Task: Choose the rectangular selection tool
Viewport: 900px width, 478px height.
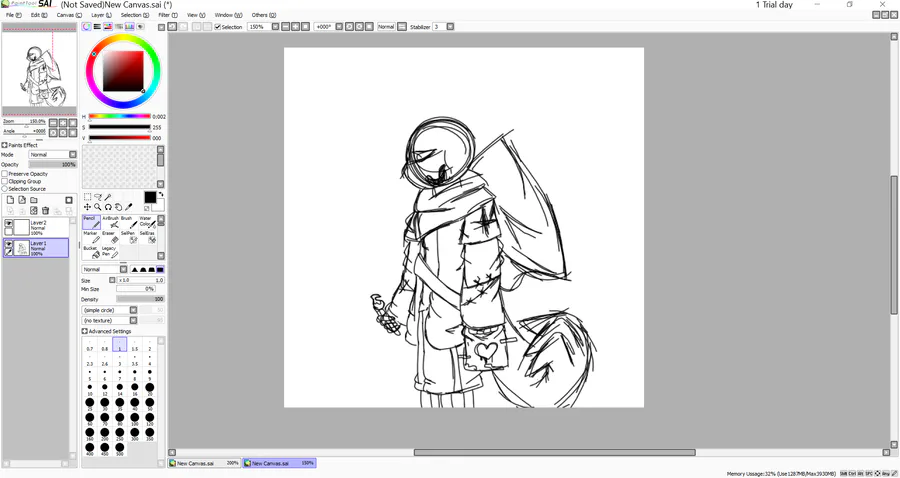Action: (87, 197)
